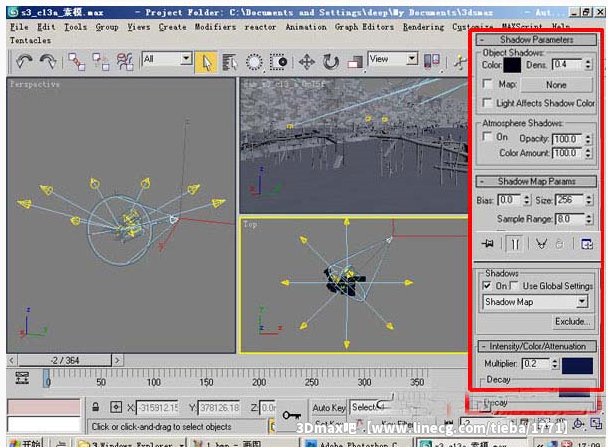Screen dimensions: 608x447
Task: Toggle the Selection Lock padlock icon
Action: [95, 407]
